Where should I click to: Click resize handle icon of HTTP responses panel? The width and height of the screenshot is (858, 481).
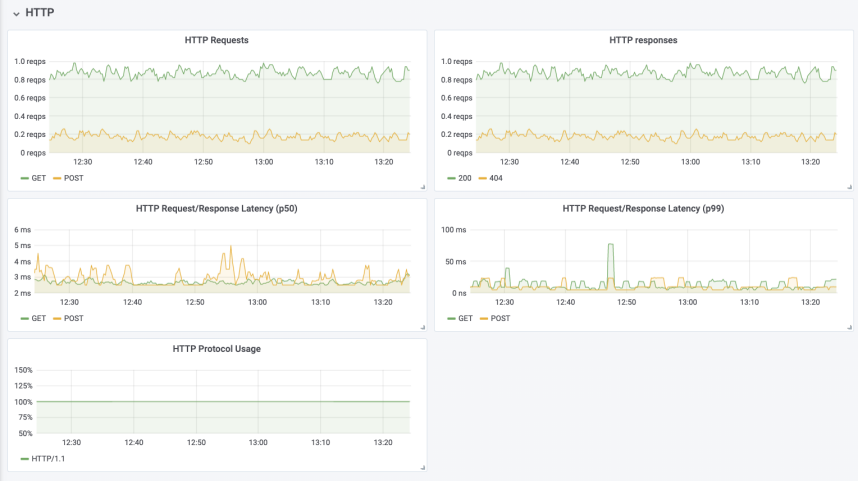pyautogui.click(x=849, y=187)
